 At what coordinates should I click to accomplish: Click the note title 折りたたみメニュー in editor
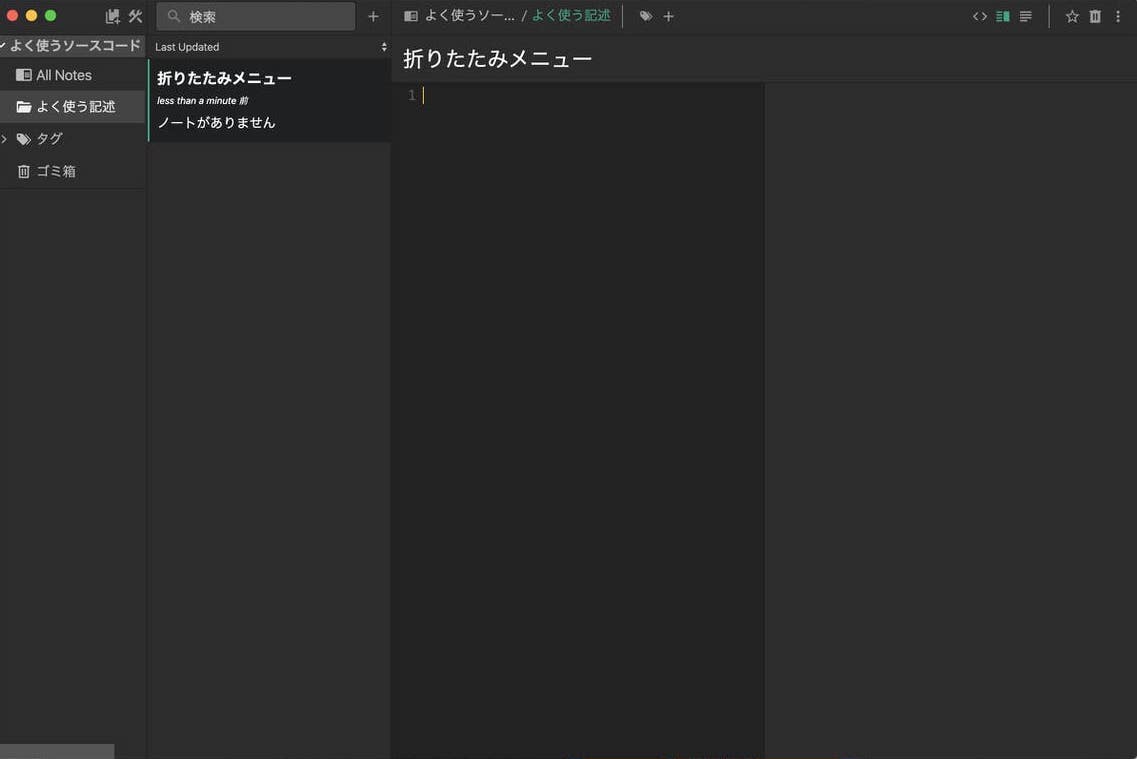(497, 58)
